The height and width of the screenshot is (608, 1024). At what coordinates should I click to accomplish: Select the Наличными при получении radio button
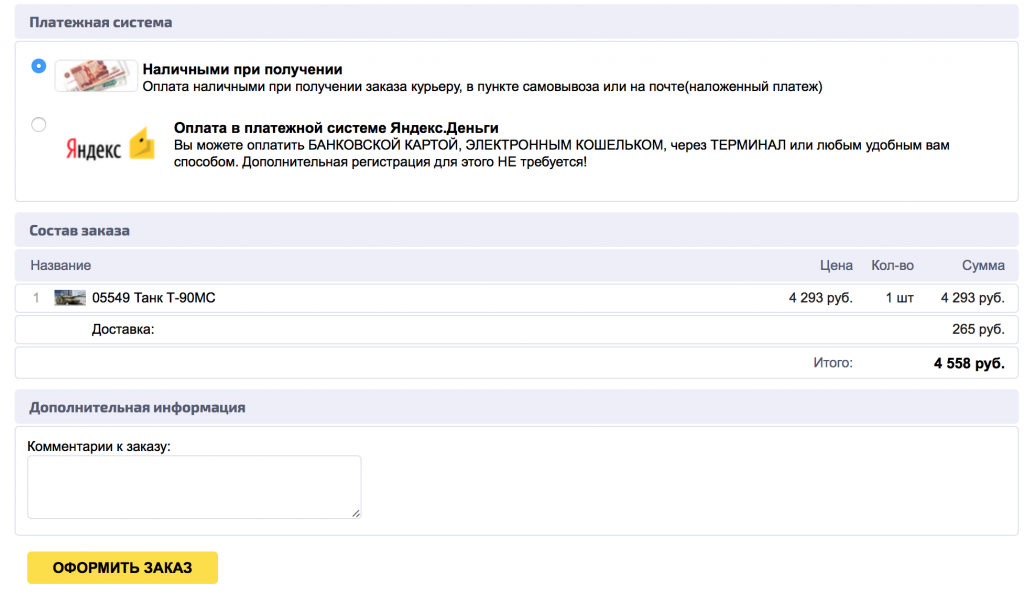click(38, 64)
